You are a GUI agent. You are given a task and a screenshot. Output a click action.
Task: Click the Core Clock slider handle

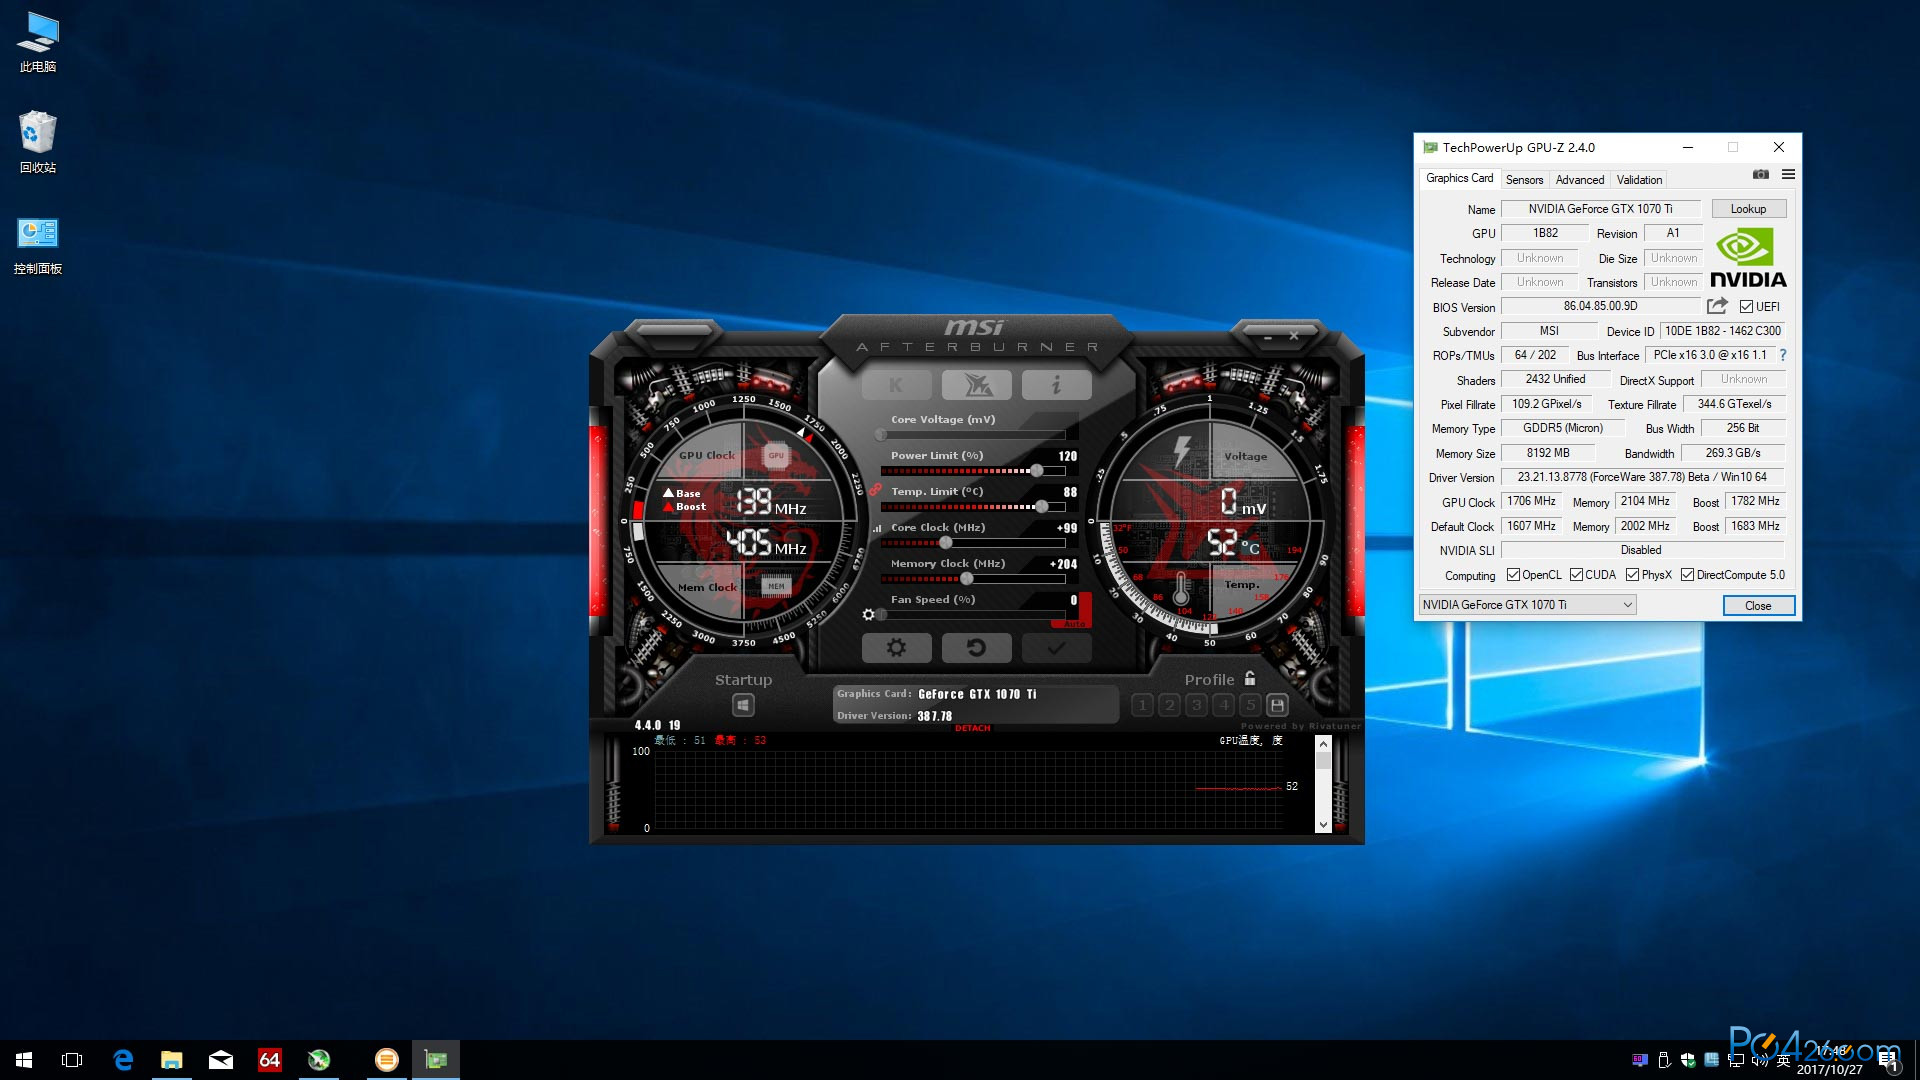pyautogui.click(x=945, y=543)
